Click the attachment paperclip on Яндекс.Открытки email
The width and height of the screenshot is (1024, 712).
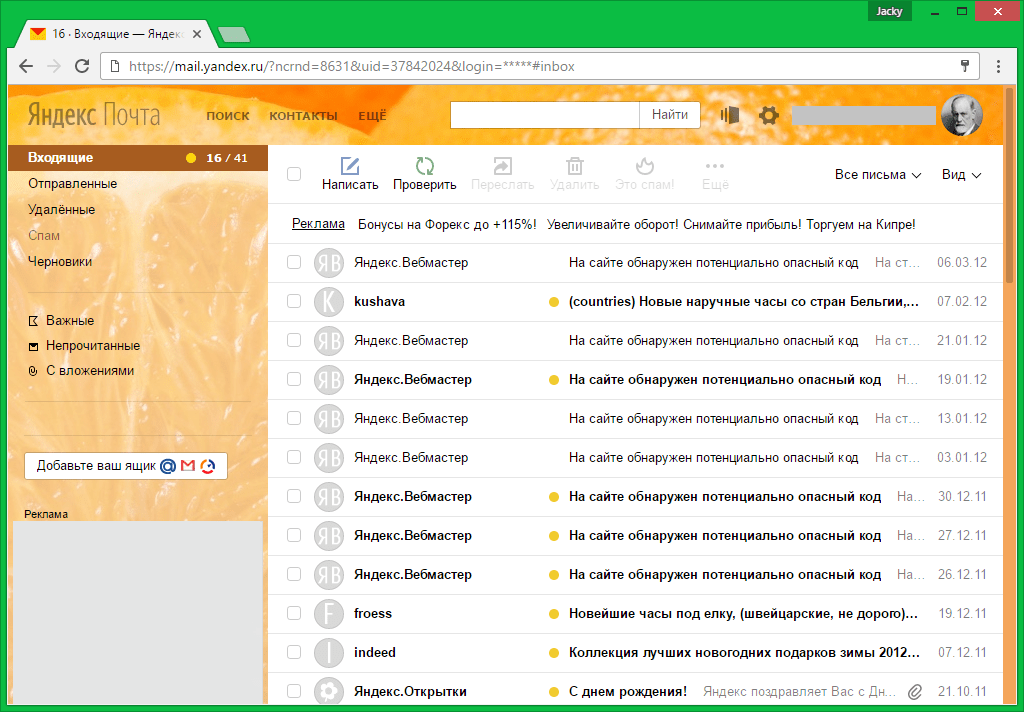(914, 691)
